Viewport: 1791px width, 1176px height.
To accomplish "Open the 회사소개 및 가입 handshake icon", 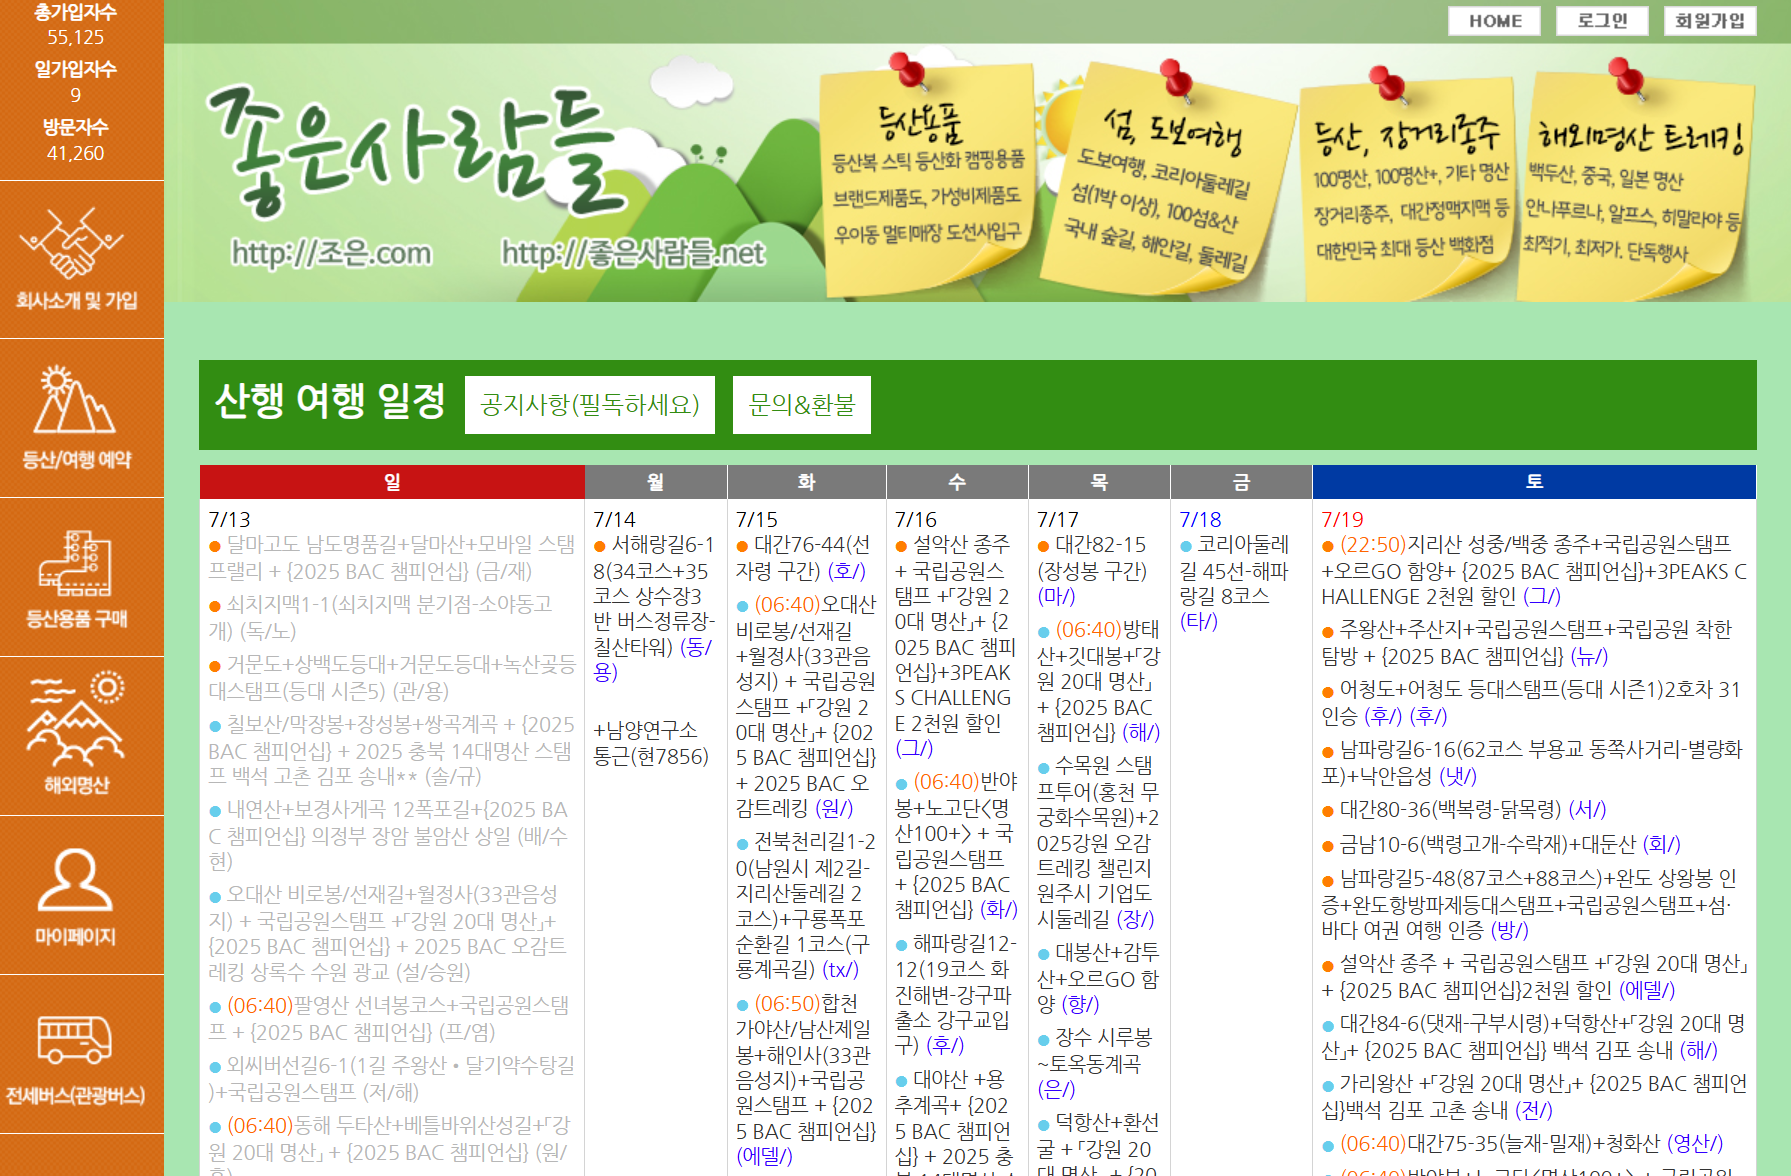I will point(76,260).
